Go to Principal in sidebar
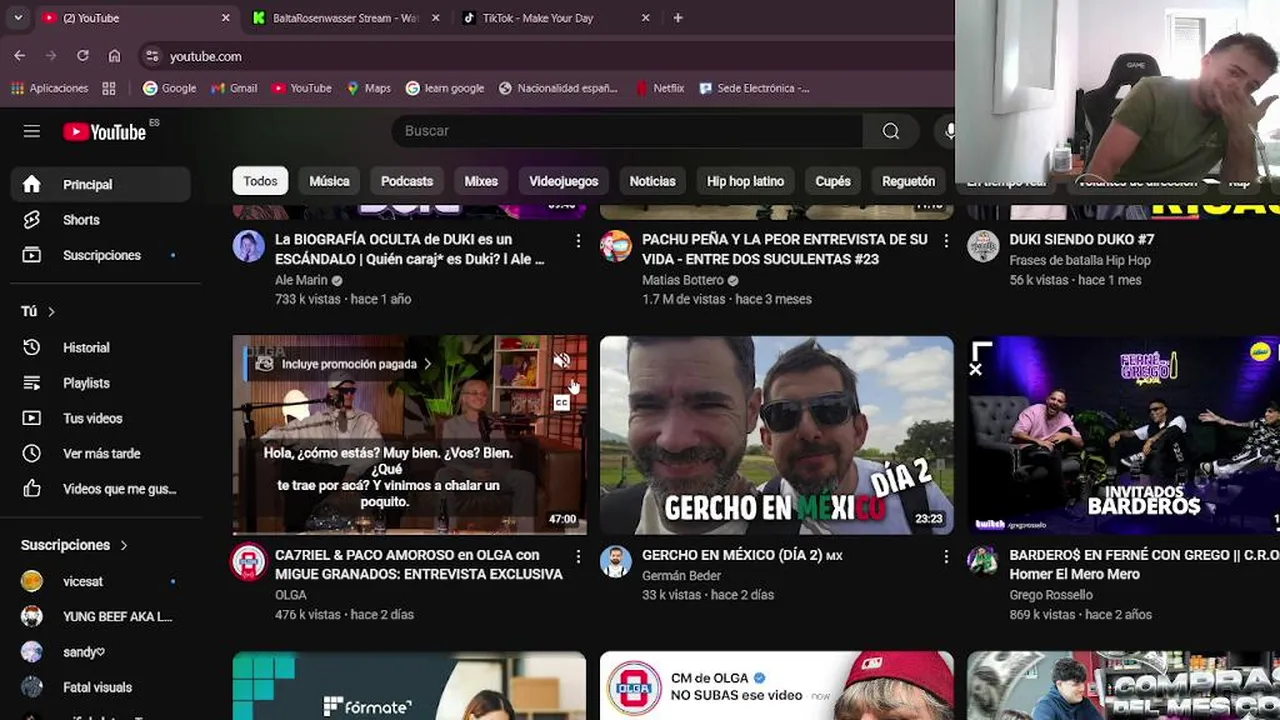Screen dimensions: 1280x720 tap(100, 184)
